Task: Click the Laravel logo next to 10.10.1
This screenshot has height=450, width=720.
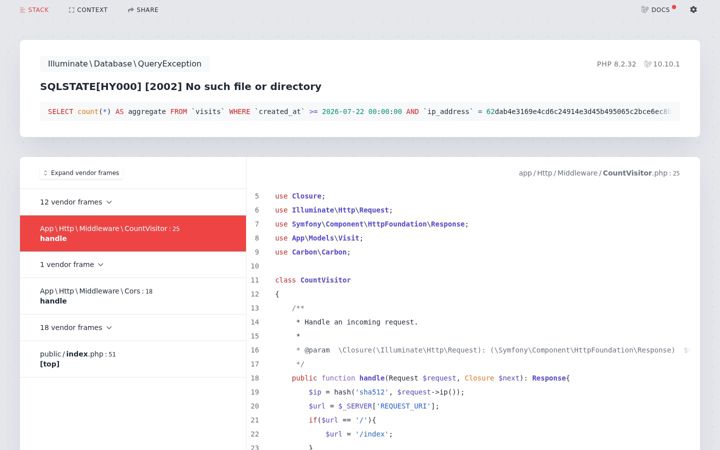Action: [647, 64]
